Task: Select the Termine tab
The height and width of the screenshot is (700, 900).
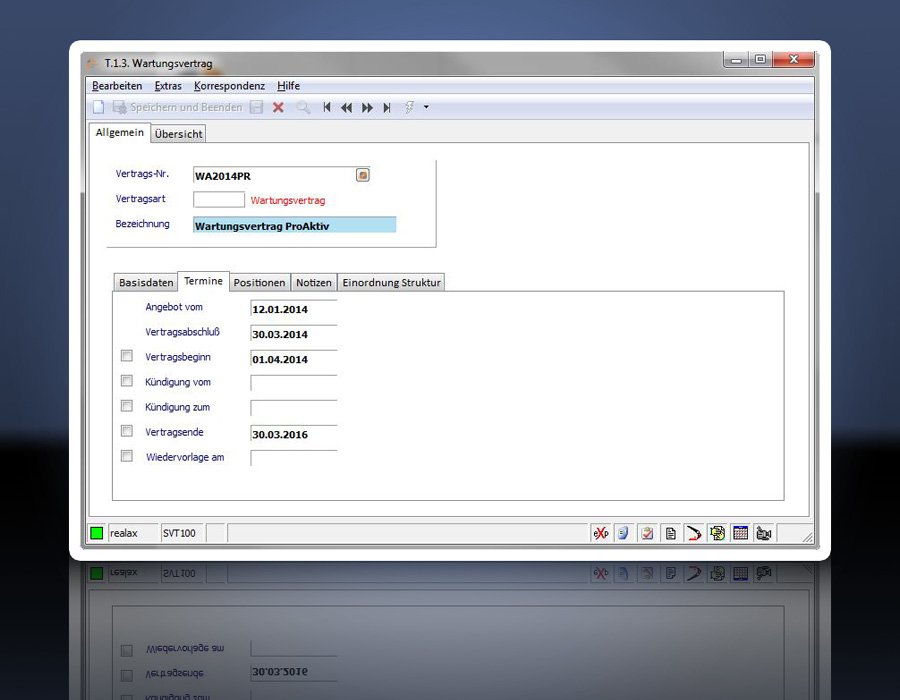Action: pyautogui.click(x=203, y=281)
